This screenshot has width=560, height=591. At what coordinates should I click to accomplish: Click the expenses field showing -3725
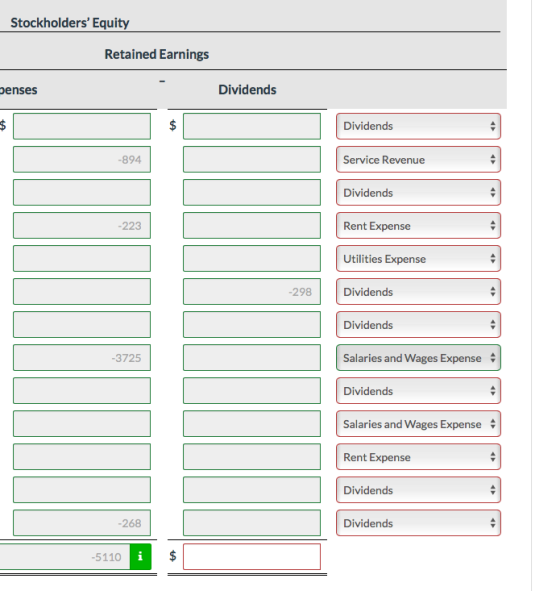[82, 358]
